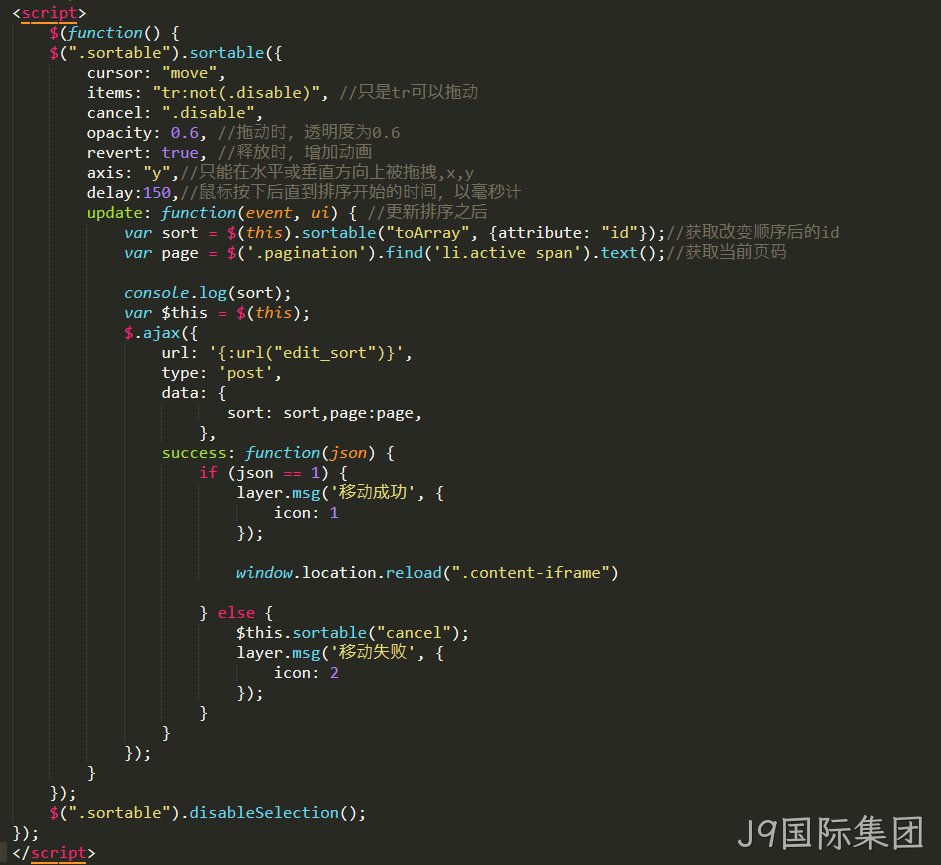Click the type: 'post' line

(221, 373)
